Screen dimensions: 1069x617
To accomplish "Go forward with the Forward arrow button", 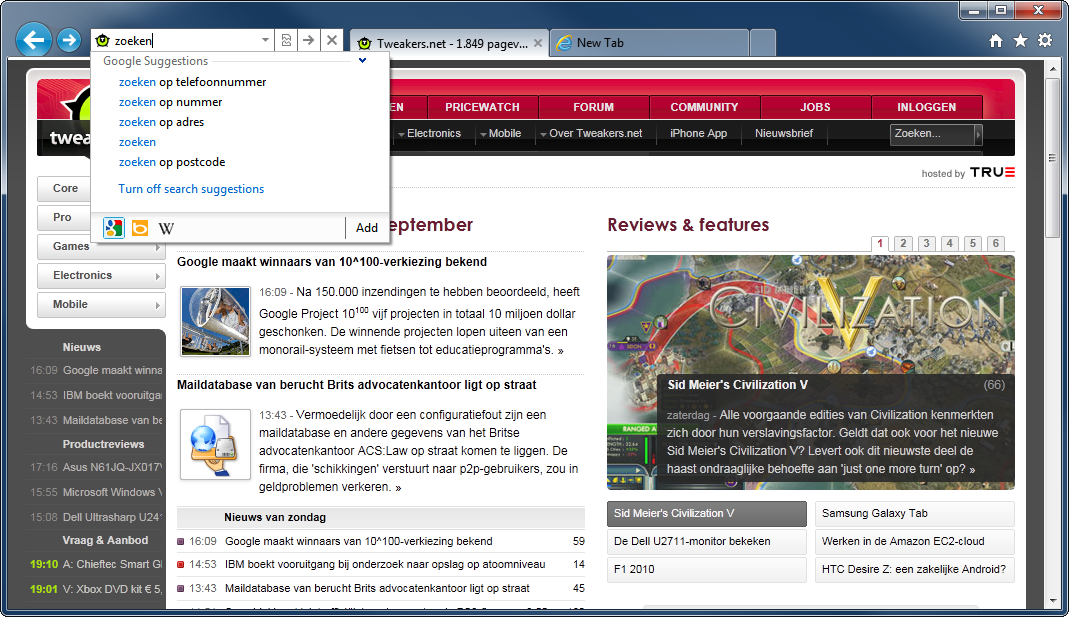I will (x=69, y=40).
